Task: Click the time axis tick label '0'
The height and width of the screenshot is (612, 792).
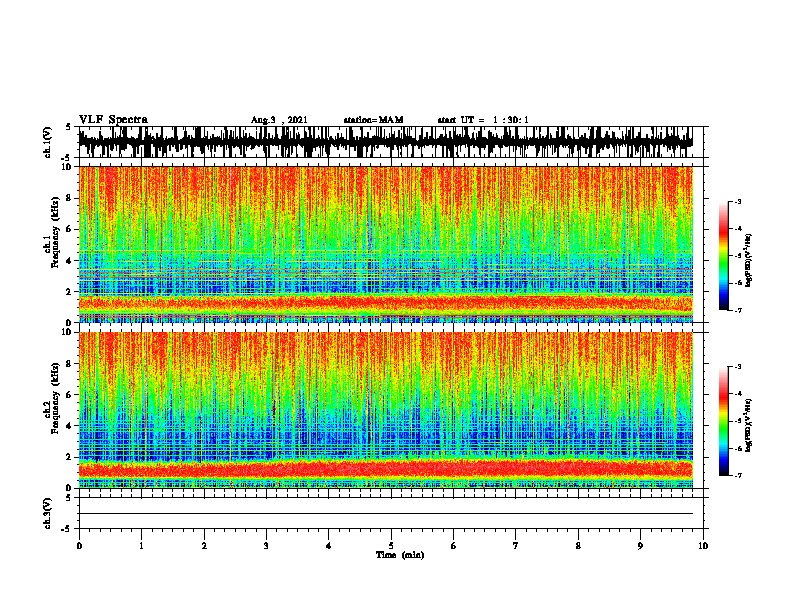Action: [x=79, y=546]
